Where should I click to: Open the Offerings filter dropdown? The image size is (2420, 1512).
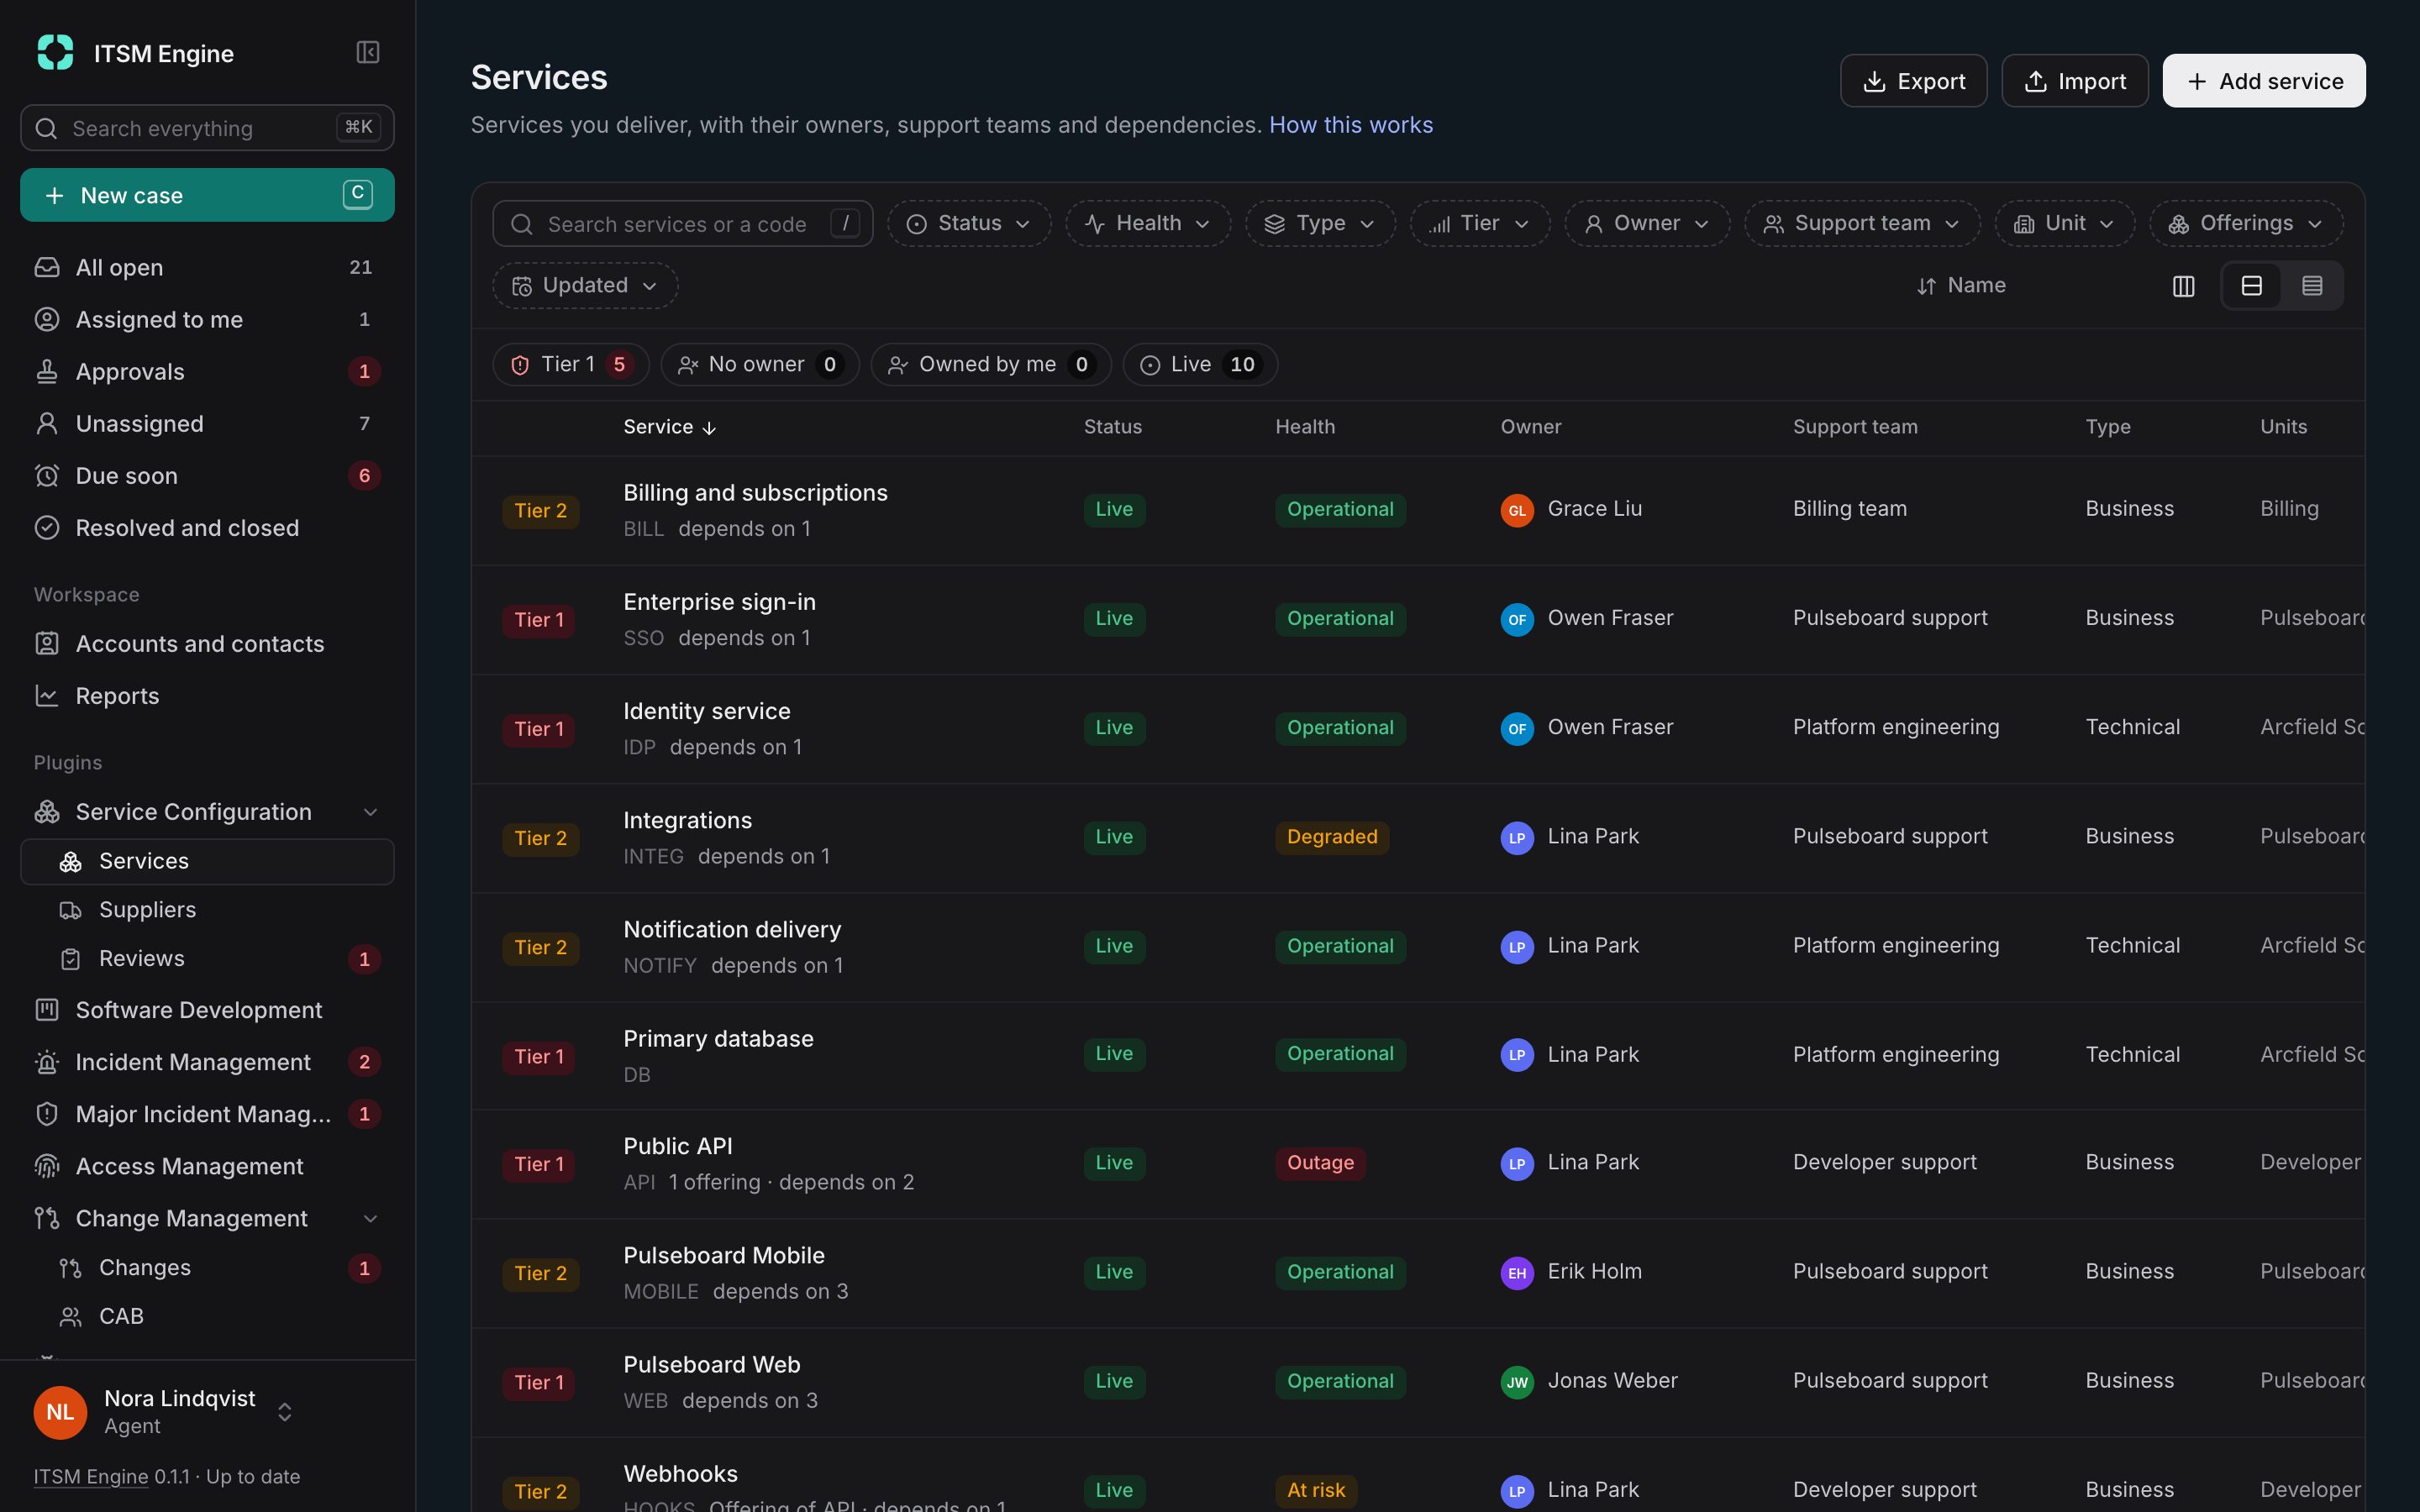[2246, 223]
